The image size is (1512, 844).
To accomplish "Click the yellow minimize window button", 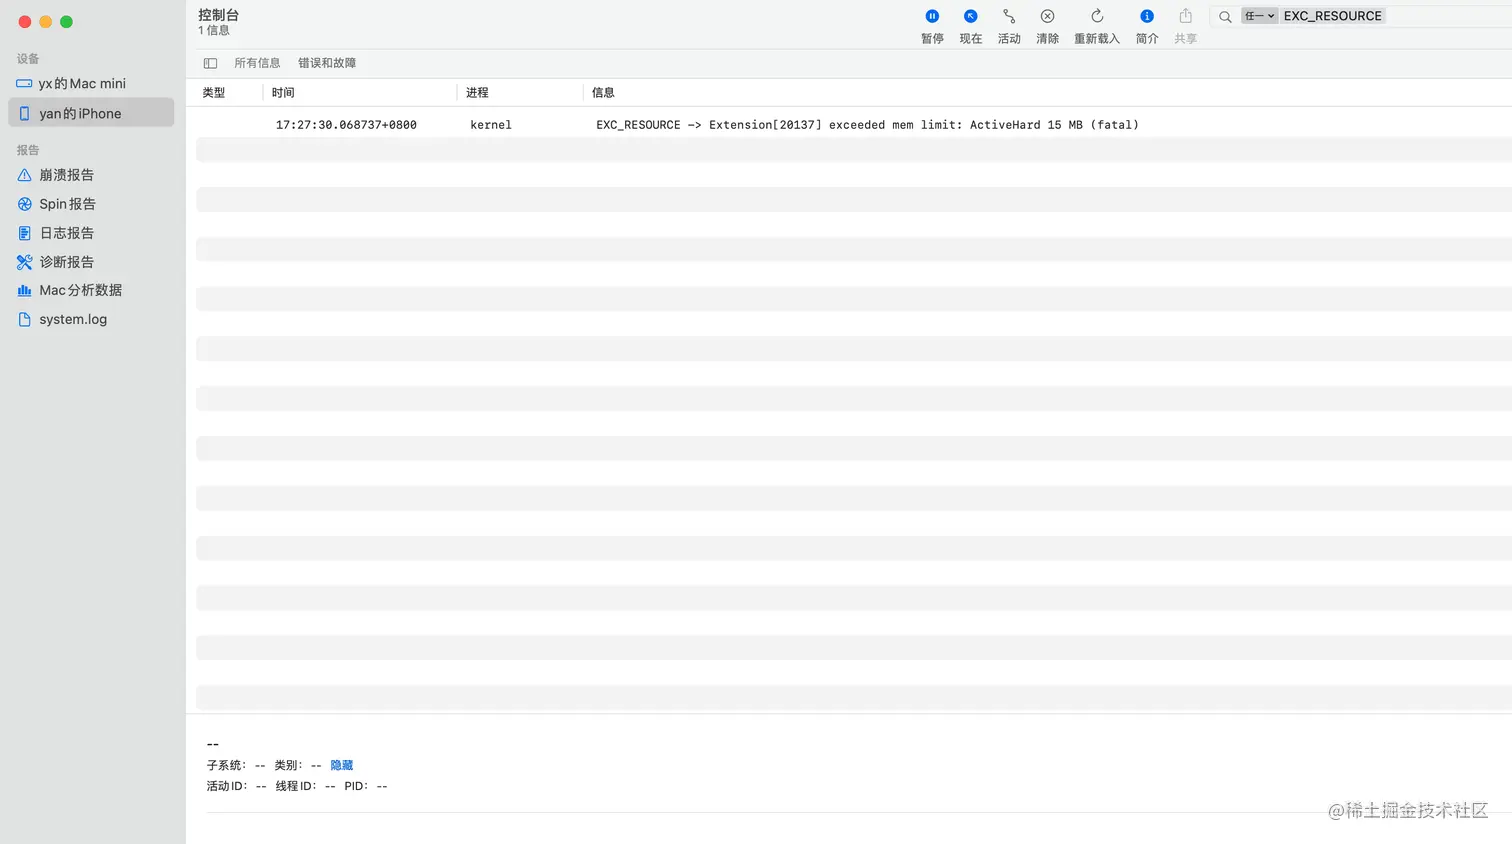I will [46, 22].
